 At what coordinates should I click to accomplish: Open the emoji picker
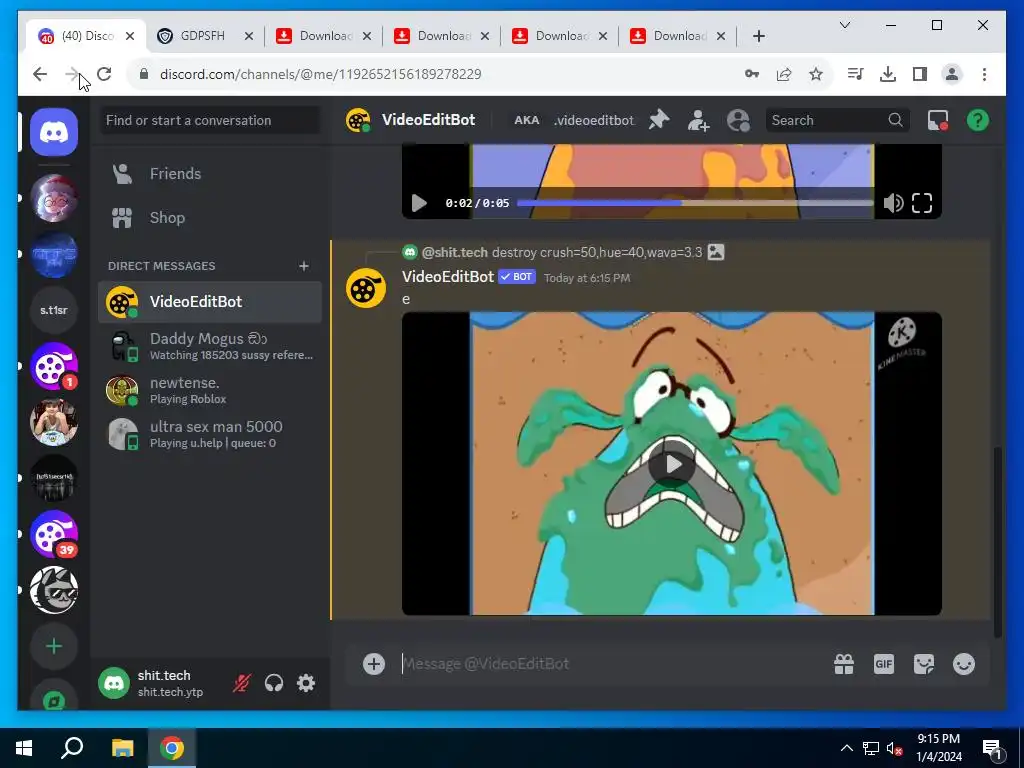pos(964,664)
